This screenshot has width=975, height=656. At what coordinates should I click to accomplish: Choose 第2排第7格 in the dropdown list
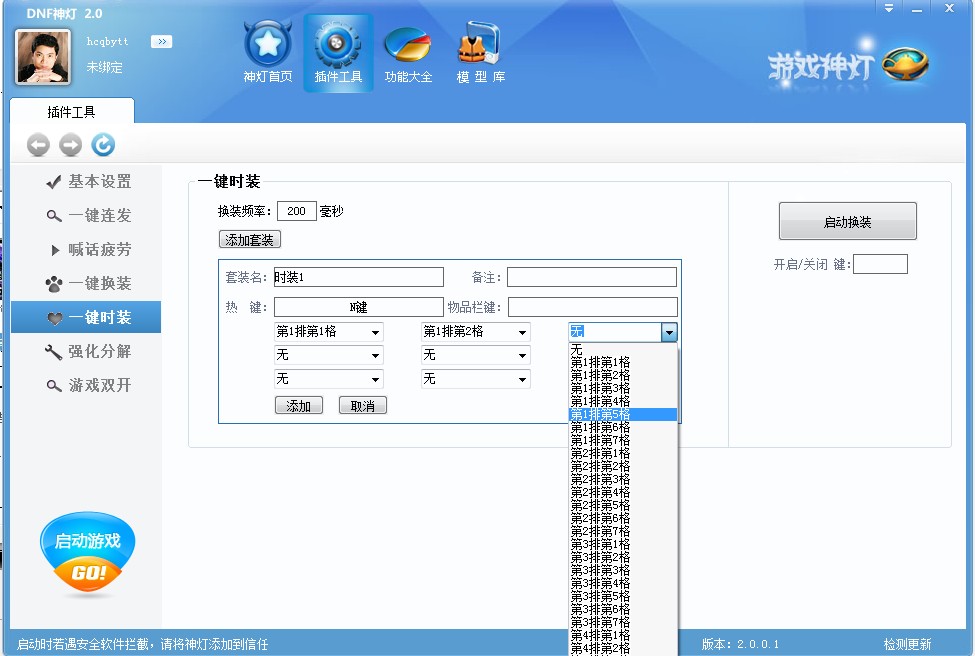click(623, 532)
